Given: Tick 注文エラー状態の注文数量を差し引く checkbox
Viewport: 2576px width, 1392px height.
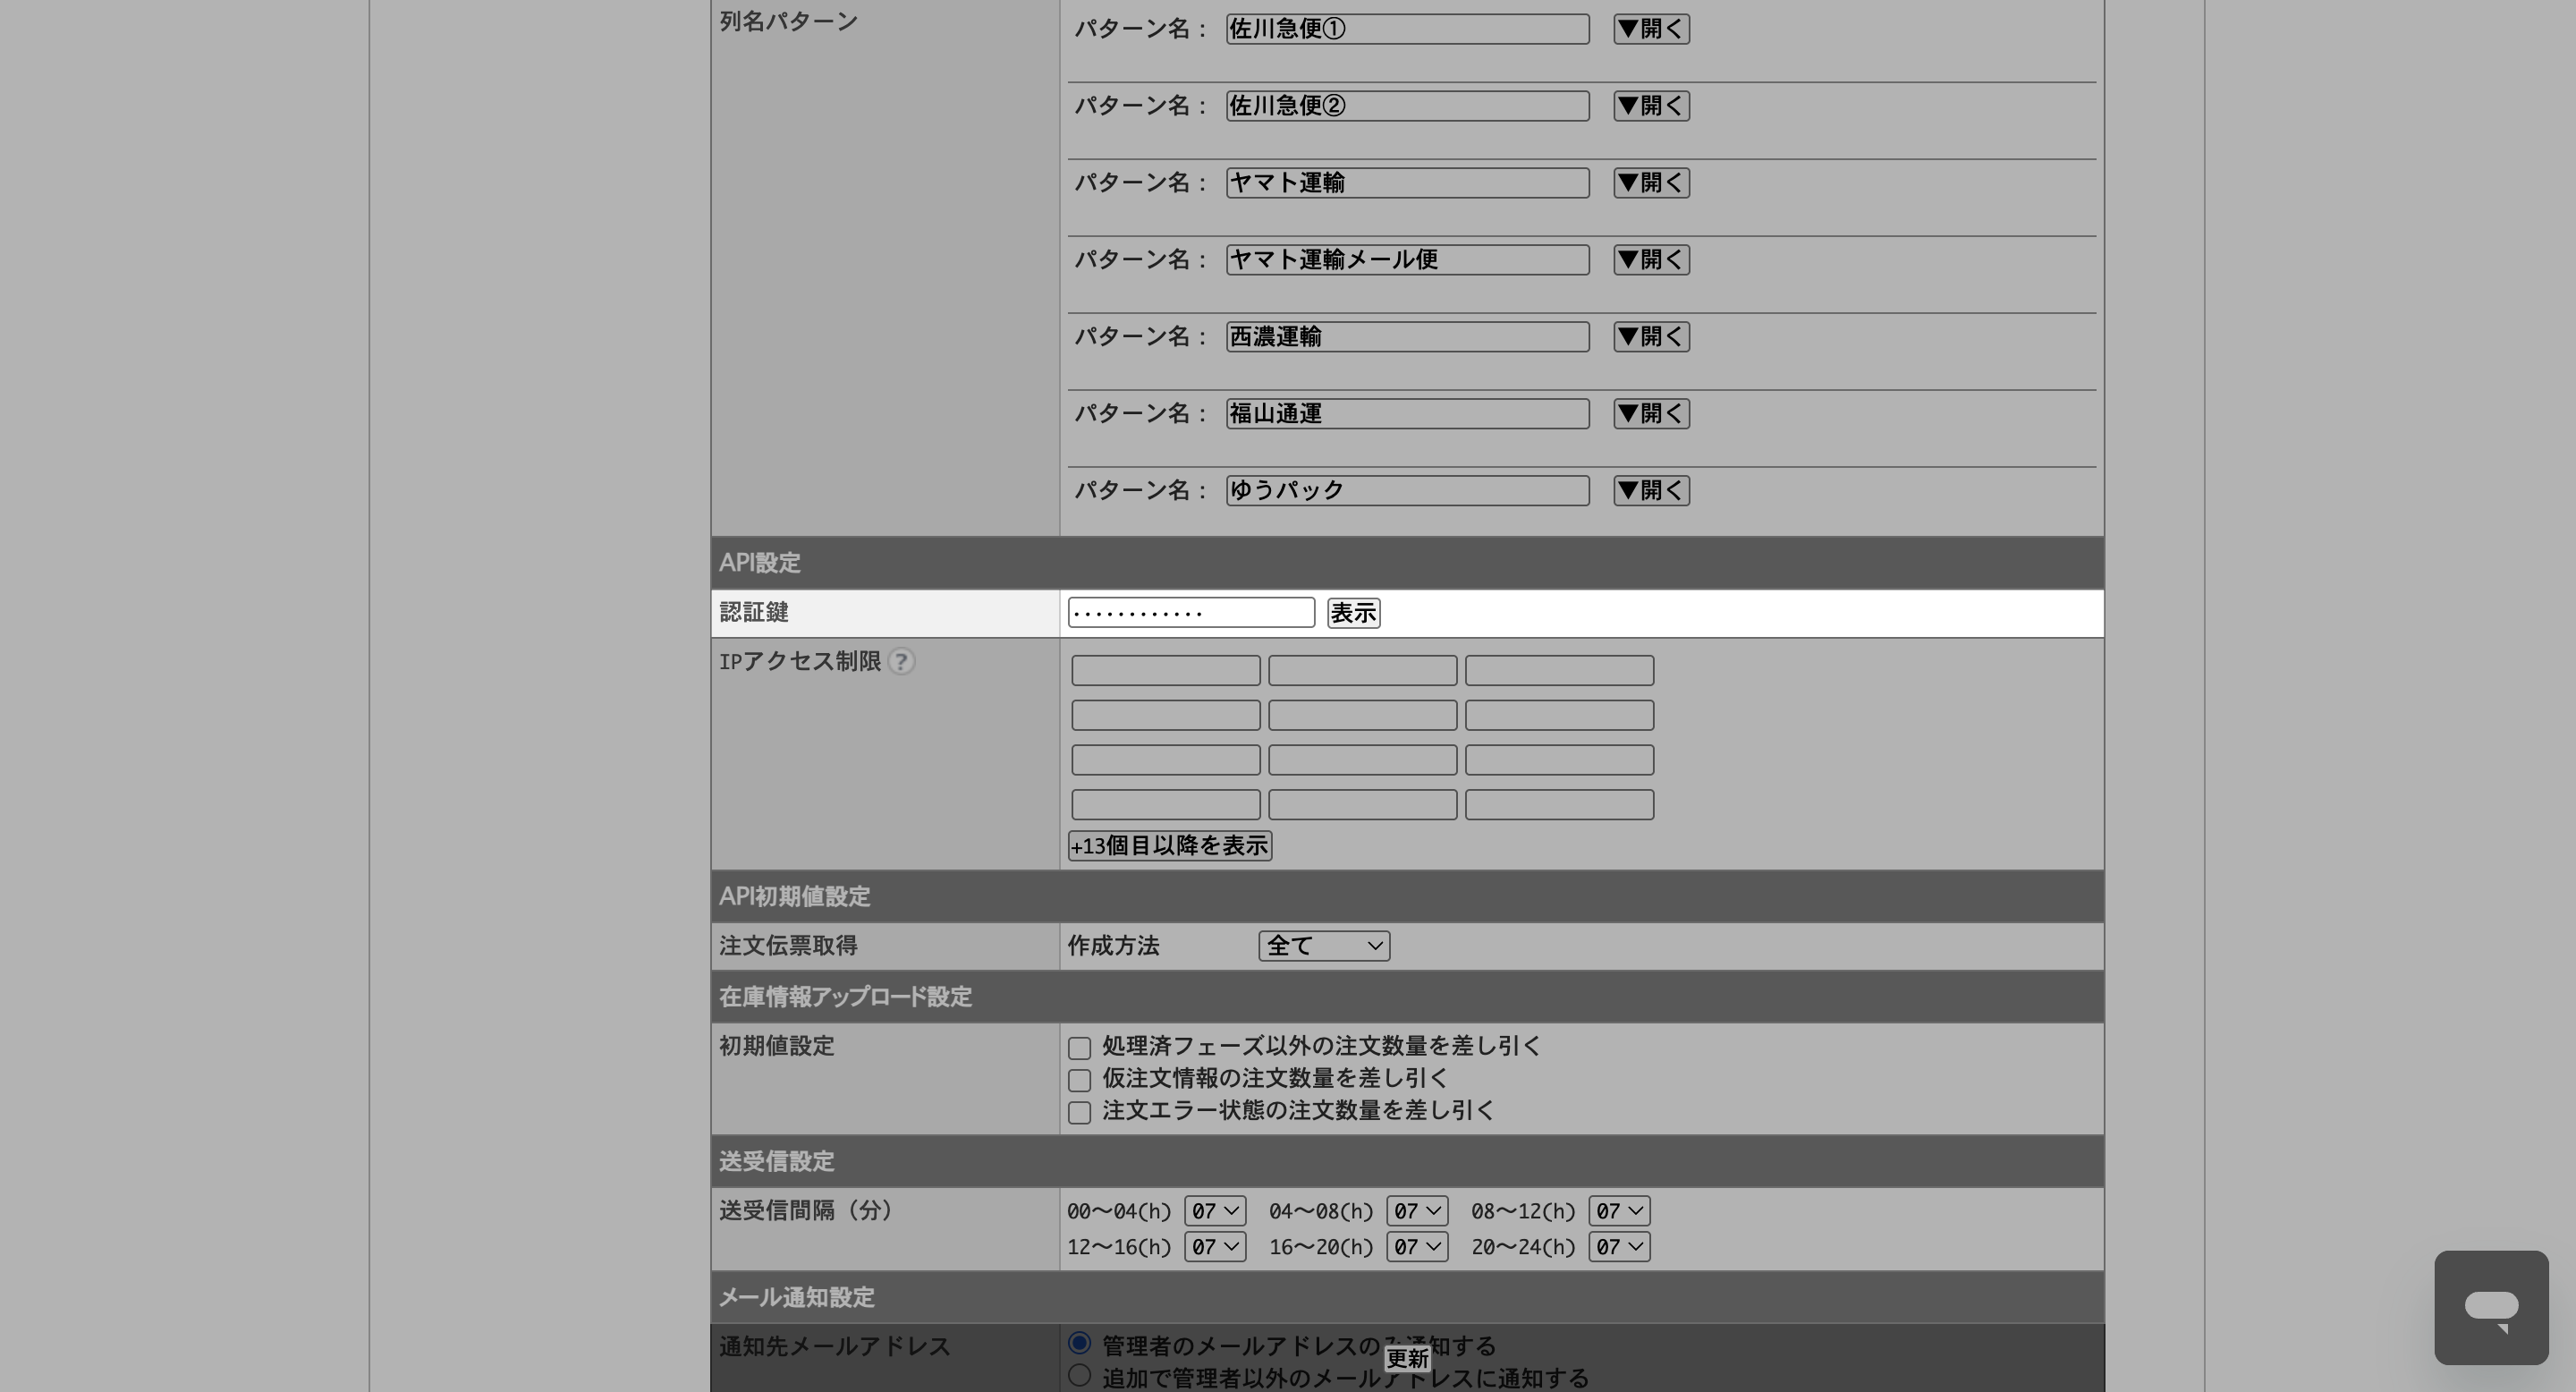Looking at the screenshot, I should pos(1079,1112).
